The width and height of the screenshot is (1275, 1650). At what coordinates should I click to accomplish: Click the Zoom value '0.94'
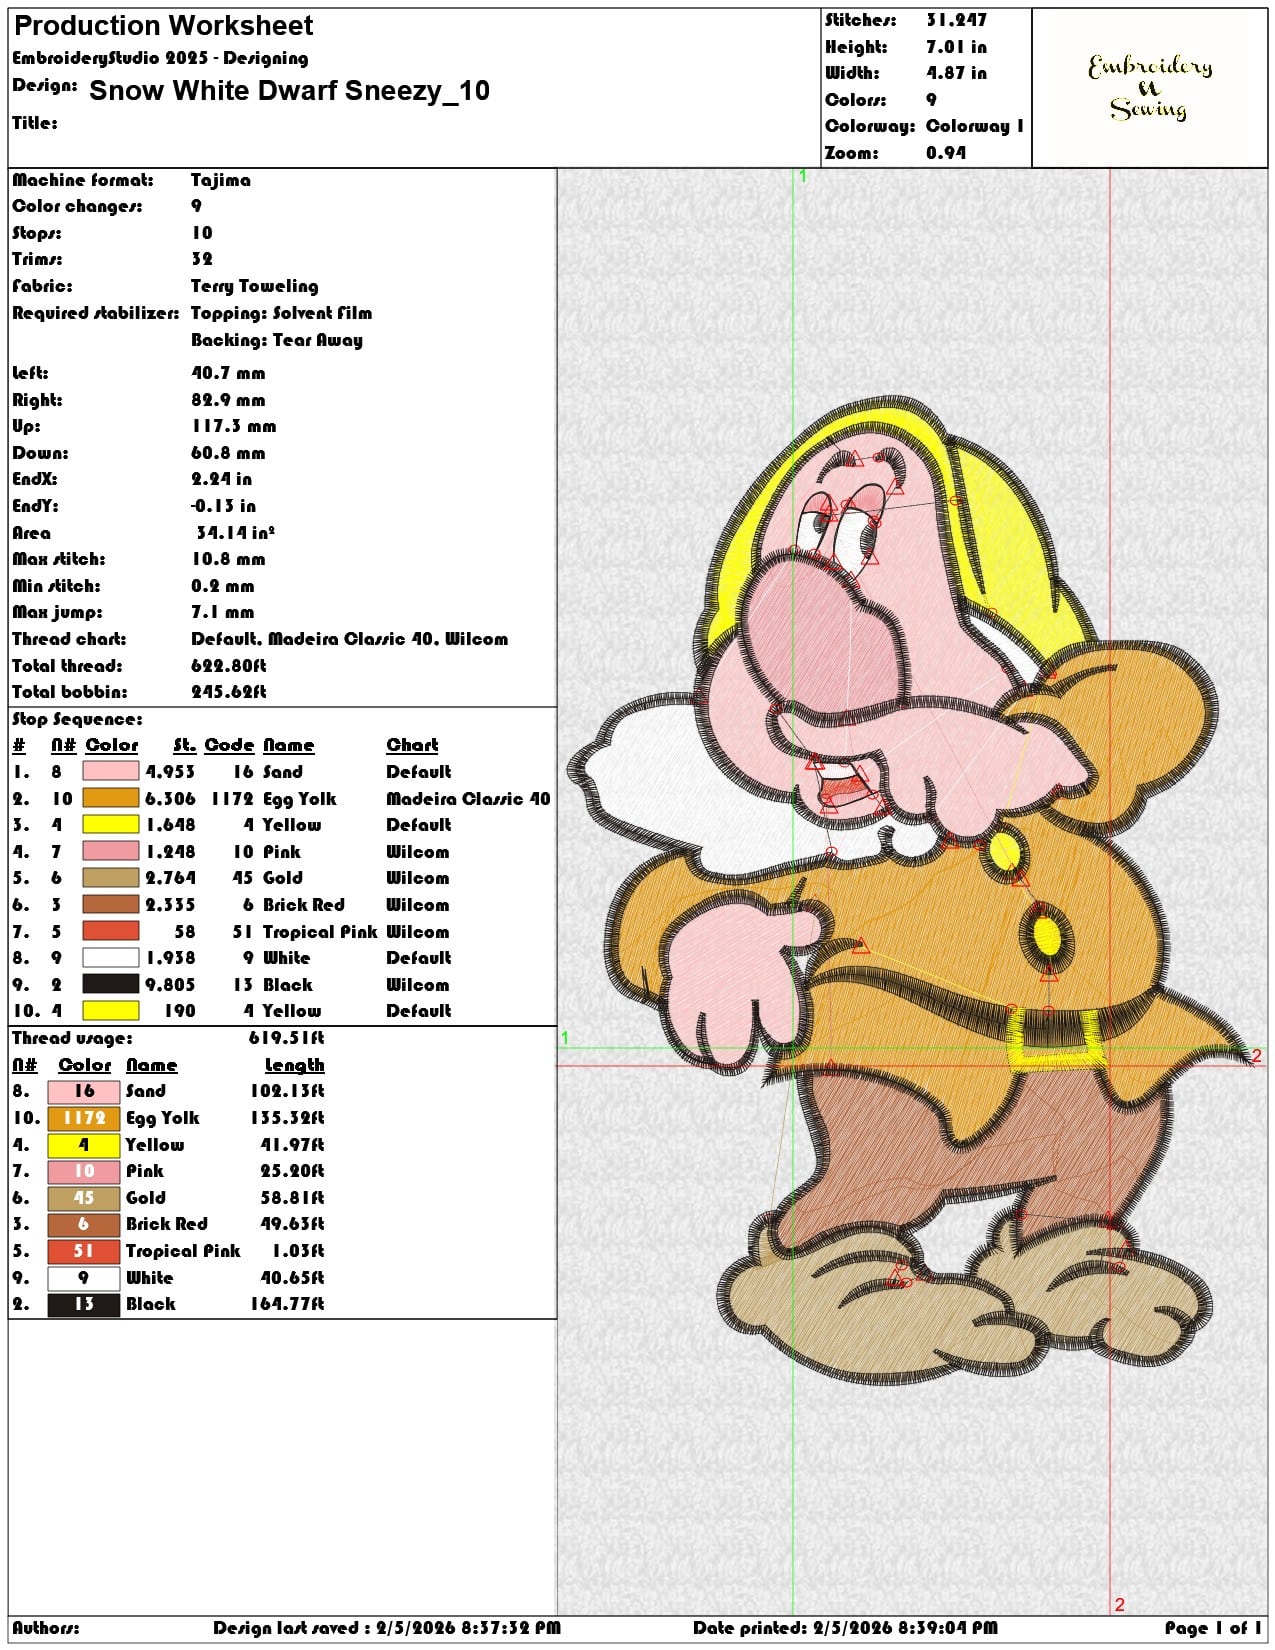945,153
